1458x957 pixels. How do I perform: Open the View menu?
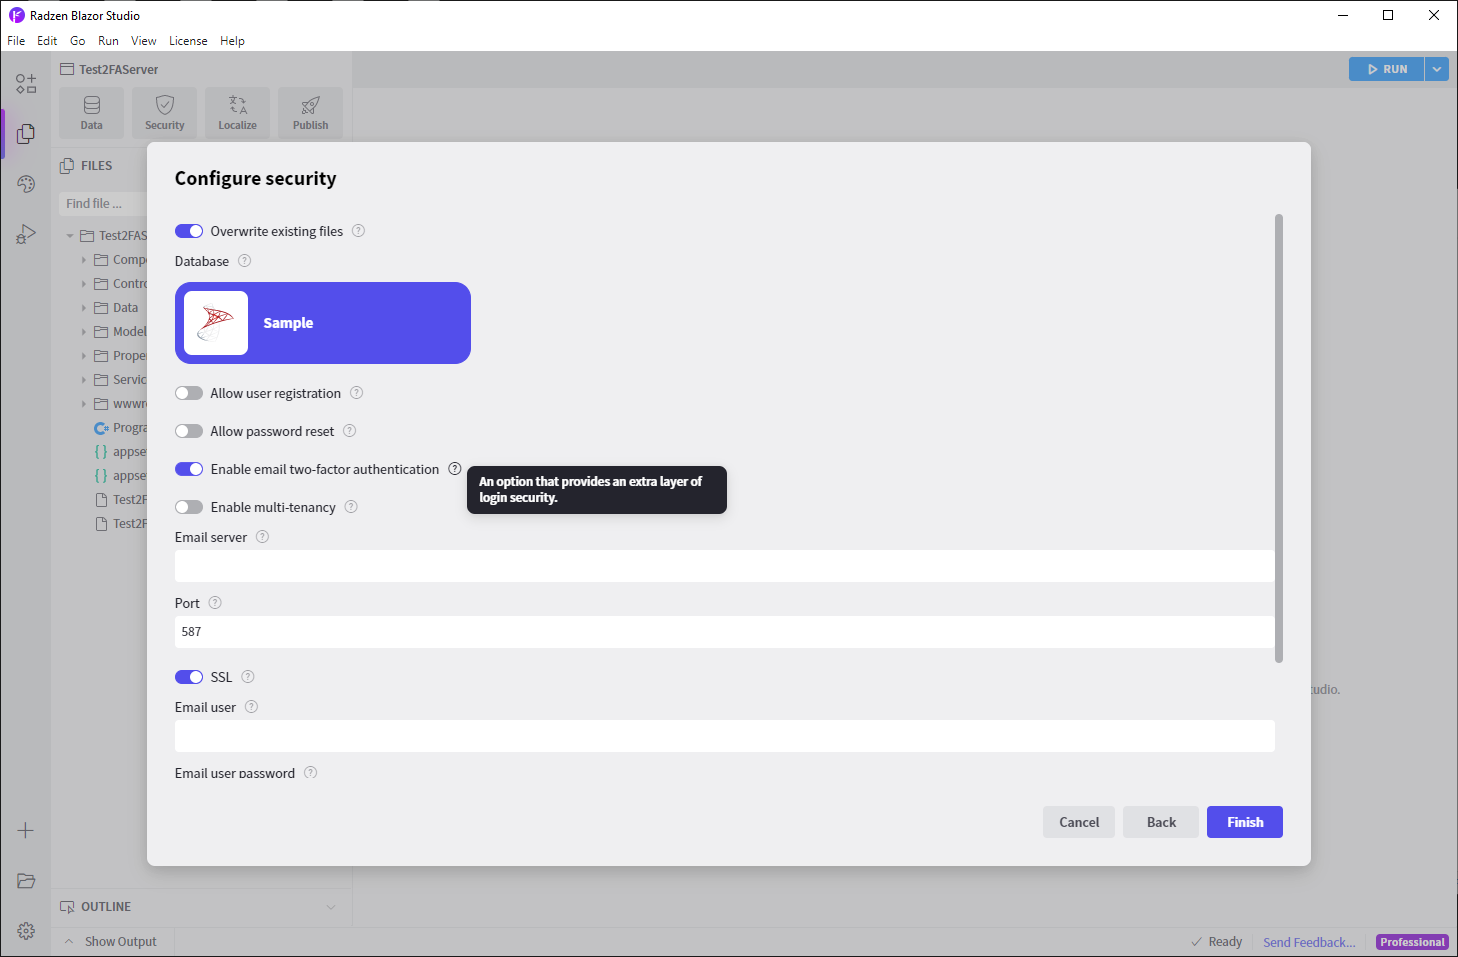click(x=144, y=41)
